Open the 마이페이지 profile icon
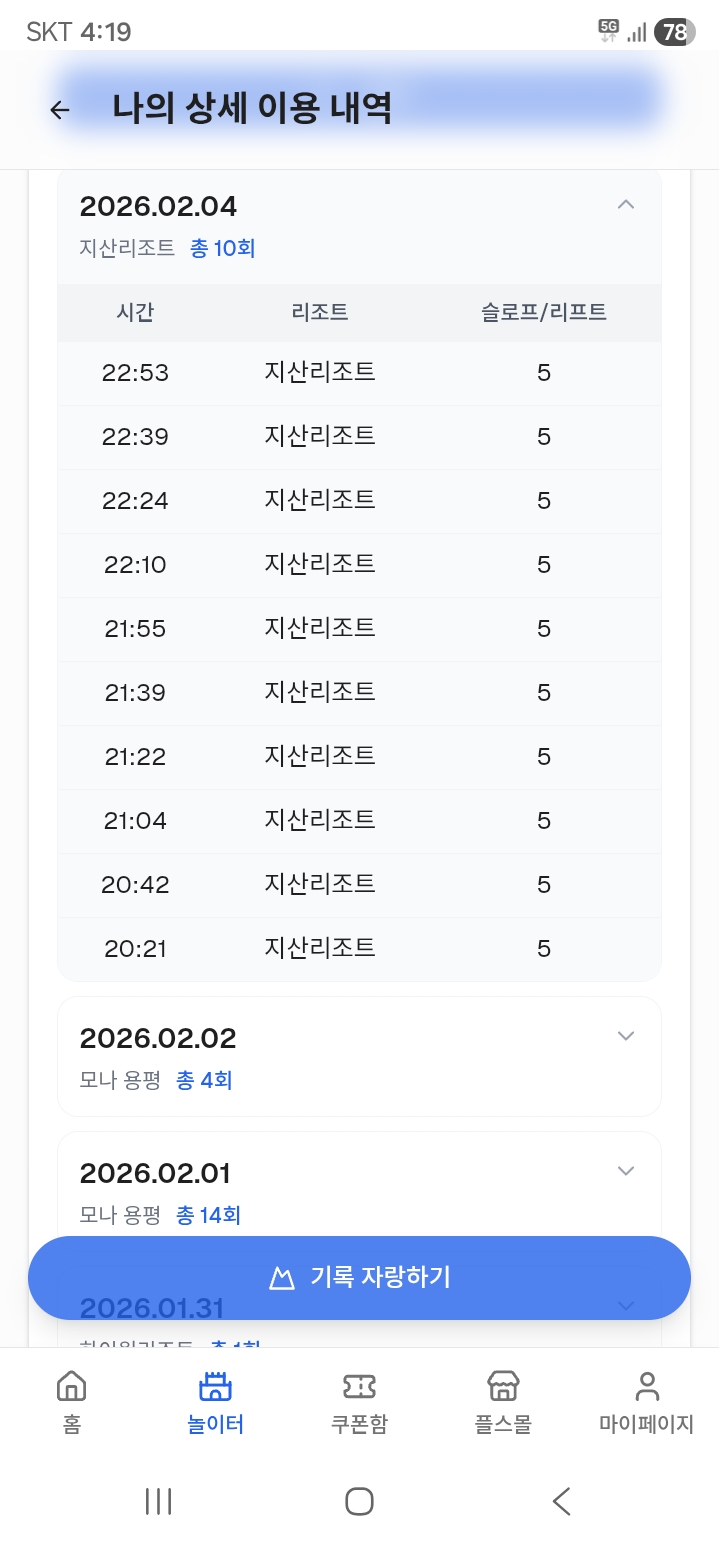Screen dimensions: 720x1544 pos(647,1387)
